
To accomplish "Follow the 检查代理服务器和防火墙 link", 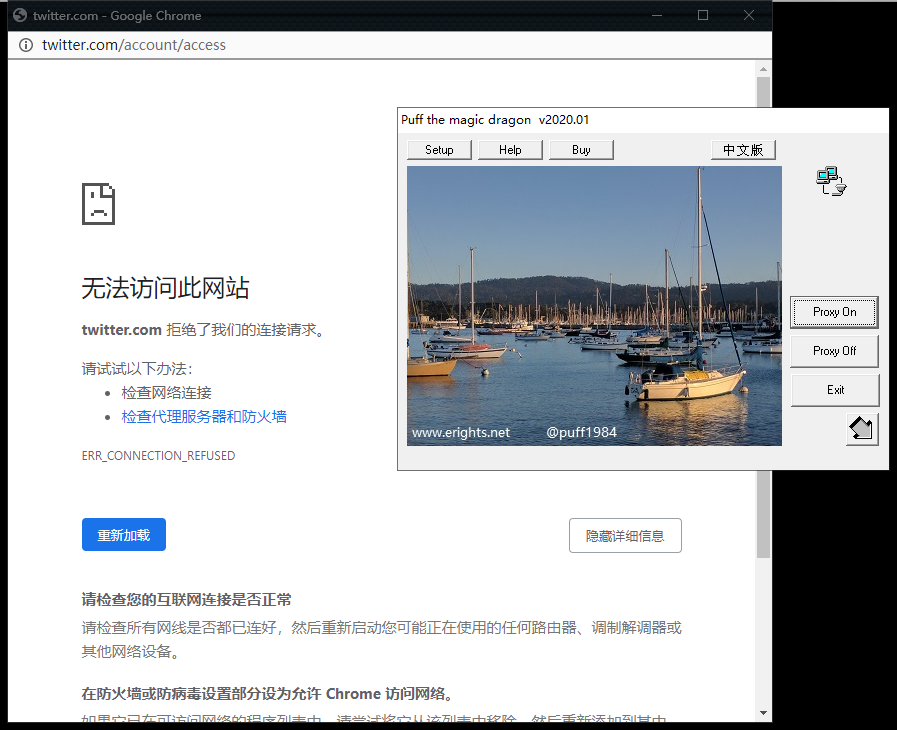I will coord(204,417).
